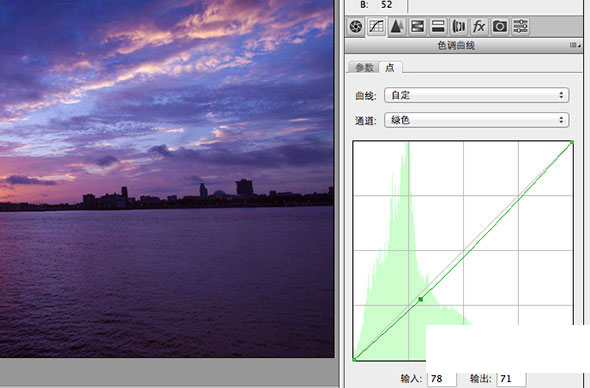This screenshot has width=590, height=388.
Task: Select the green control point on the curve
Action: pyautogui.click(x=421, y=299)
